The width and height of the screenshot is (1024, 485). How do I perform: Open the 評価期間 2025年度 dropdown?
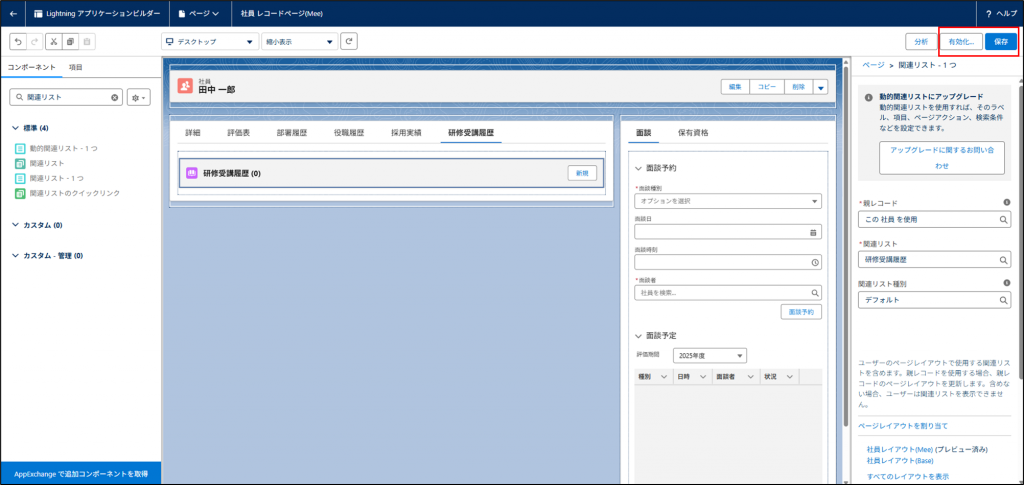711,355
